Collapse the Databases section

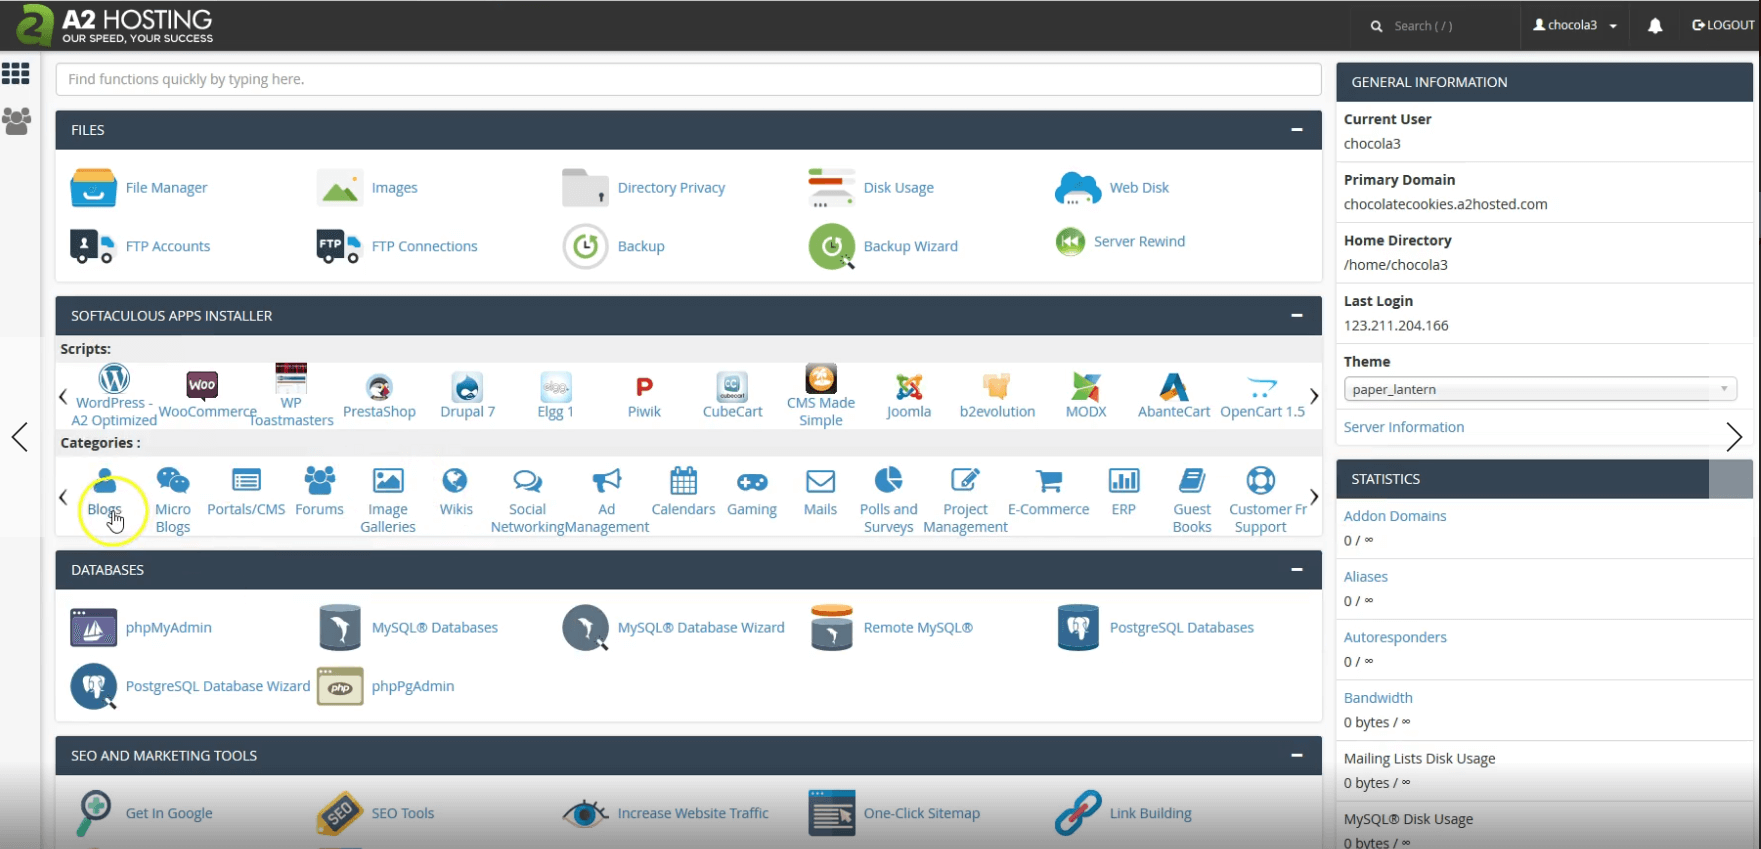(x=1296, y=570)
